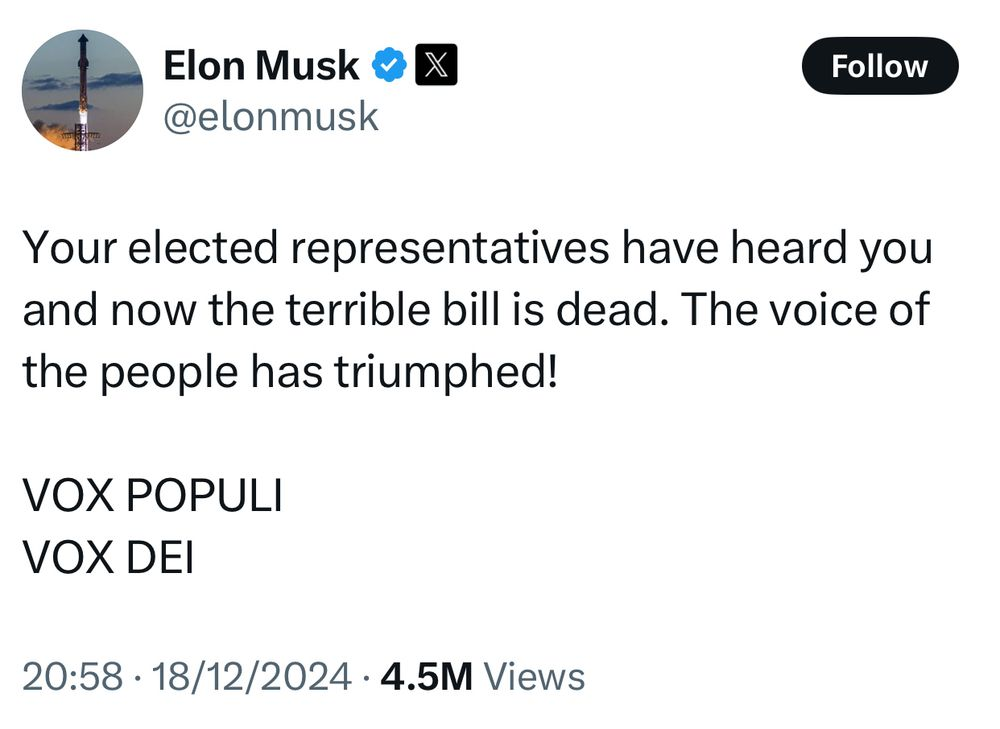Click the @elonmusk handle
Screen dimensions: 1000x729
pos(270,117)
